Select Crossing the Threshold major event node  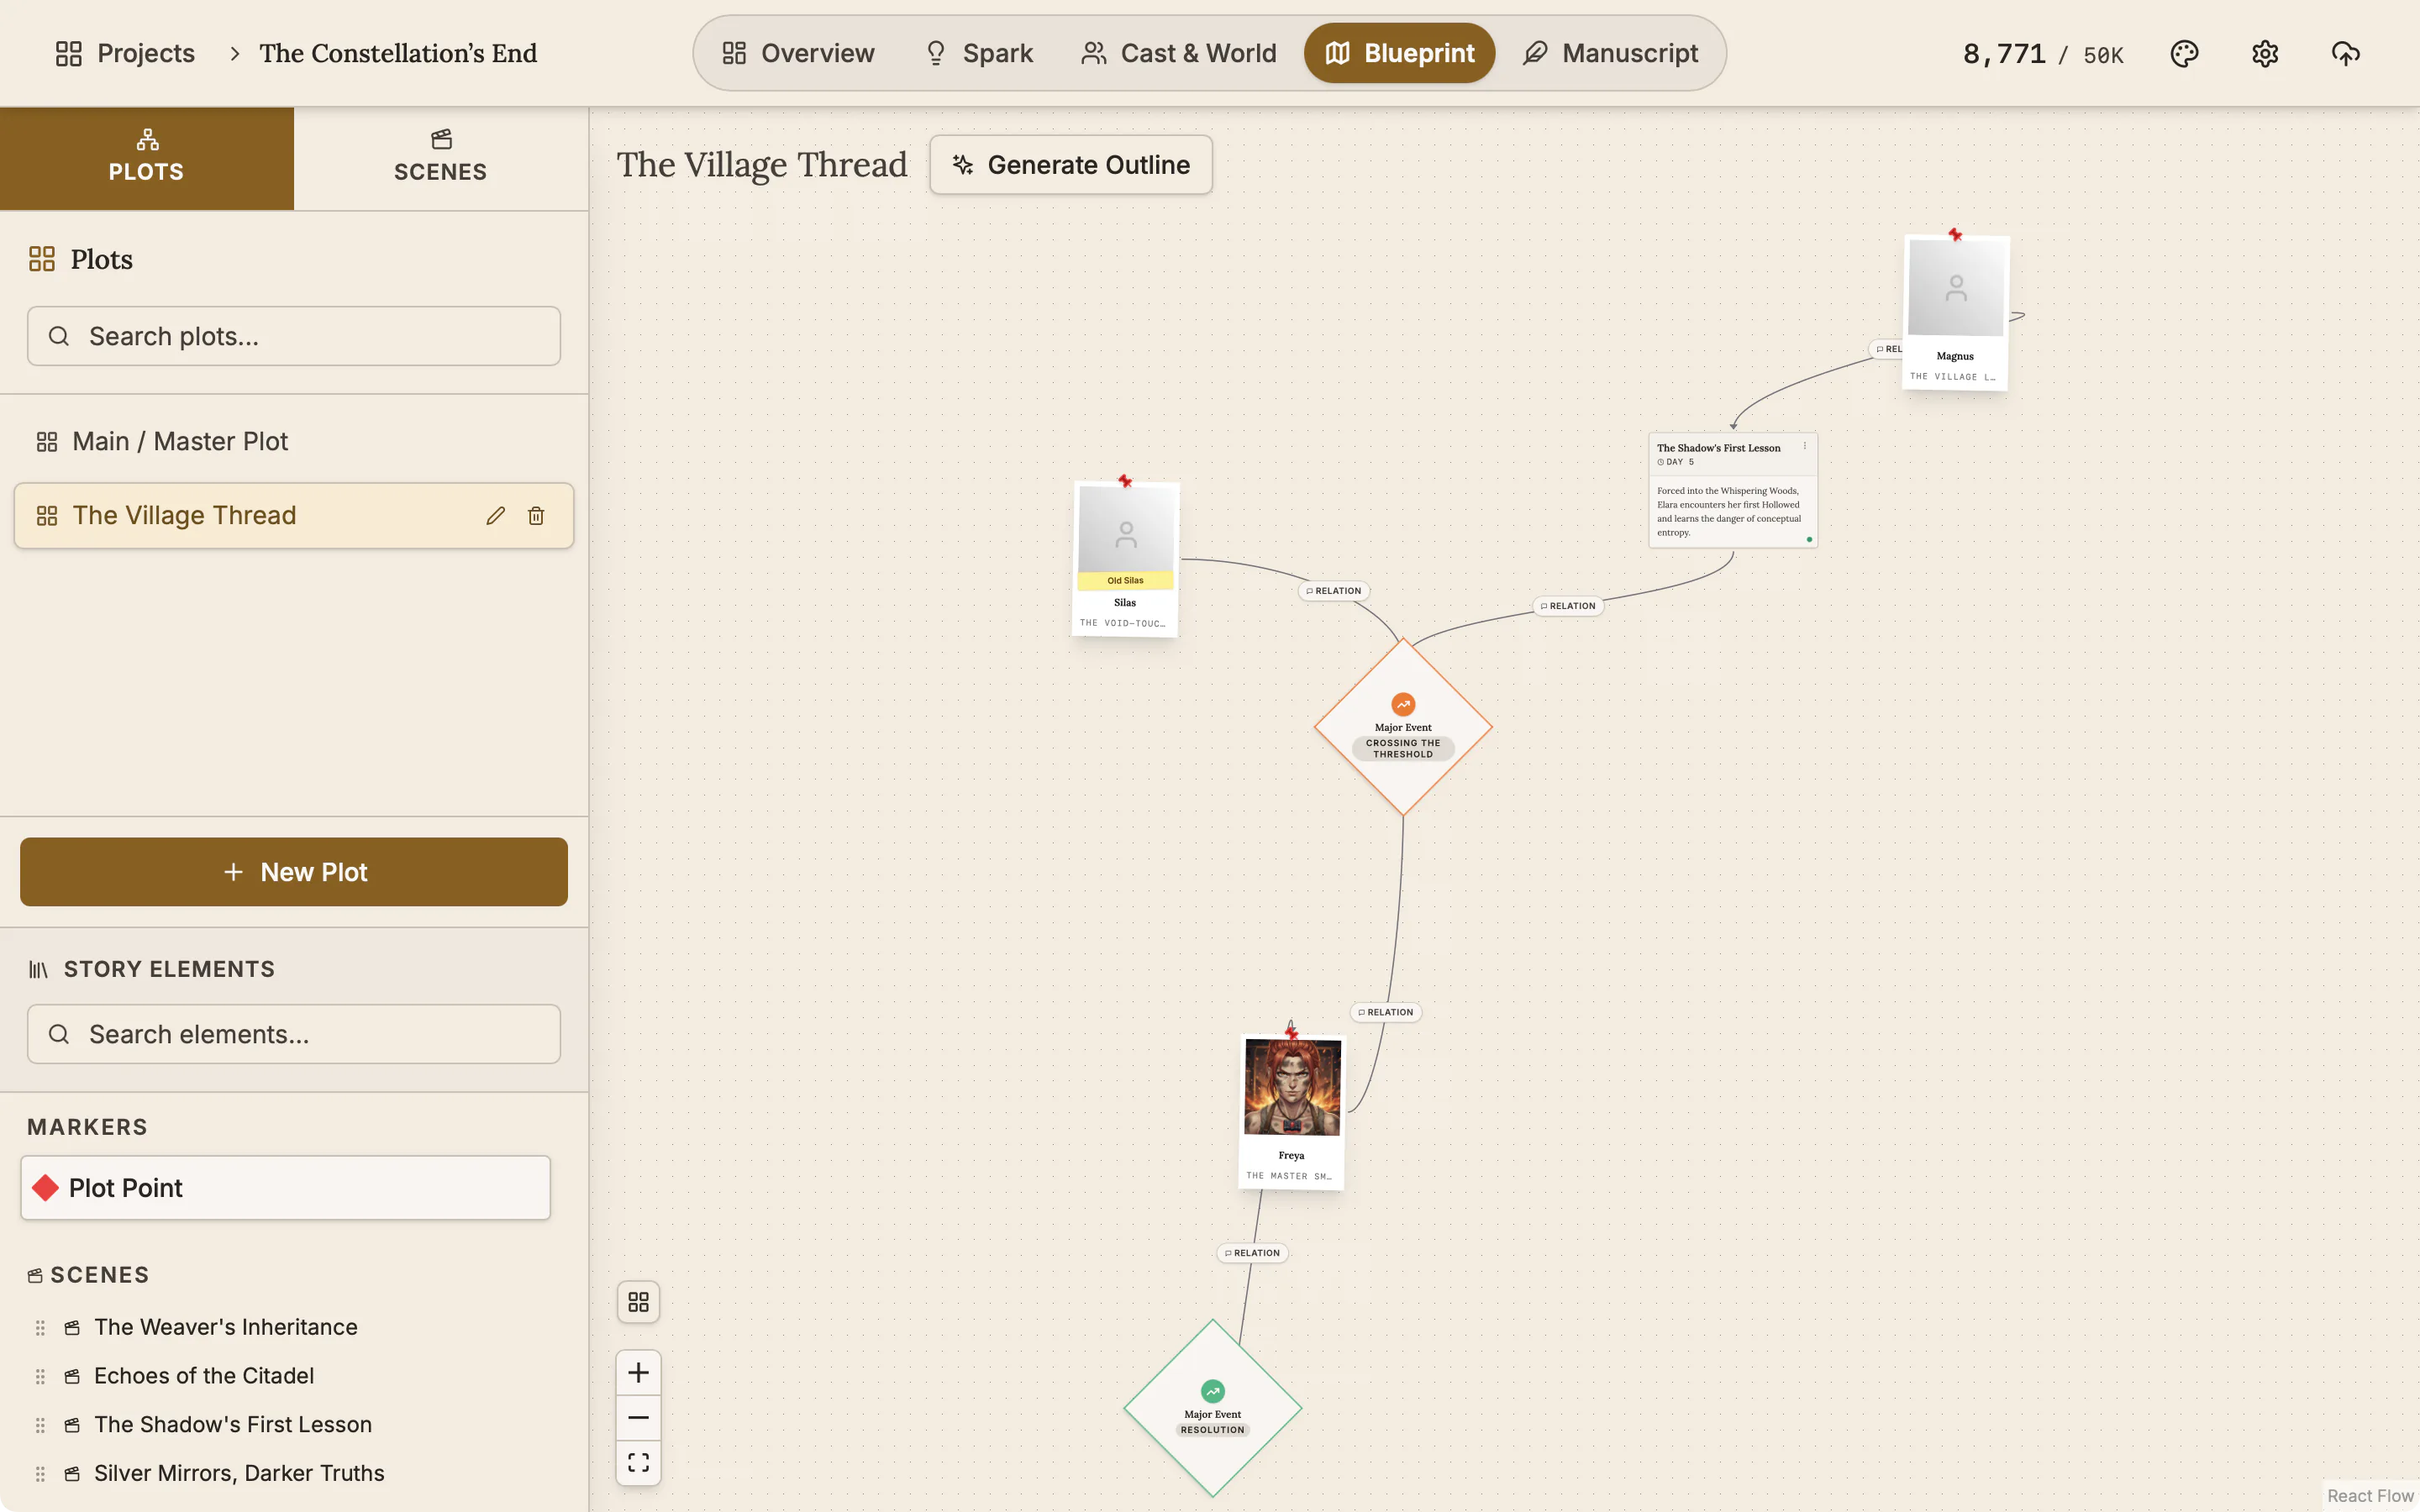tap(1403, 728)
